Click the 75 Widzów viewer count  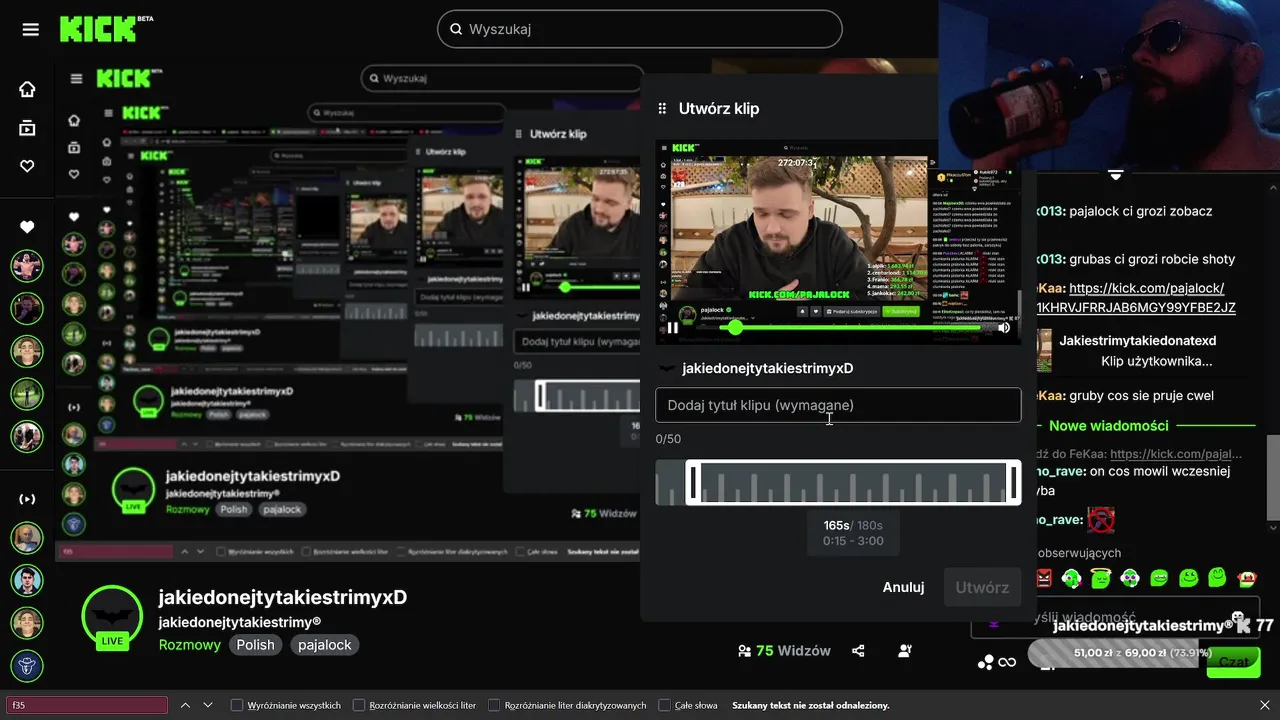click(784, 651)
